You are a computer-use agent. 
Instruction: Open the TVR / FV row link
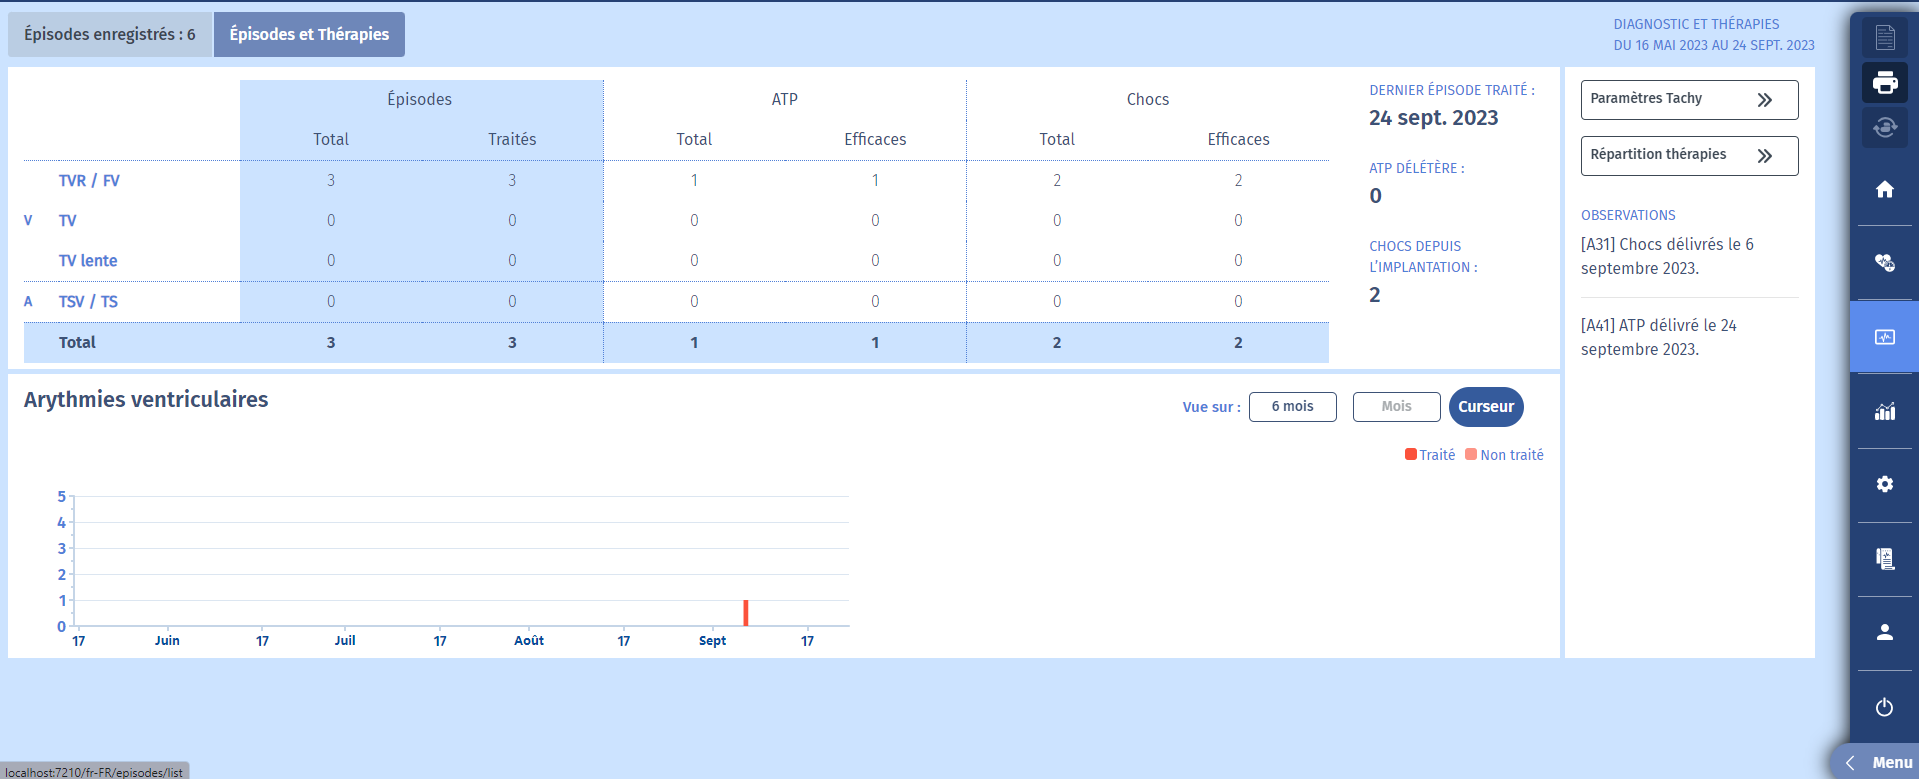[89, 181]
